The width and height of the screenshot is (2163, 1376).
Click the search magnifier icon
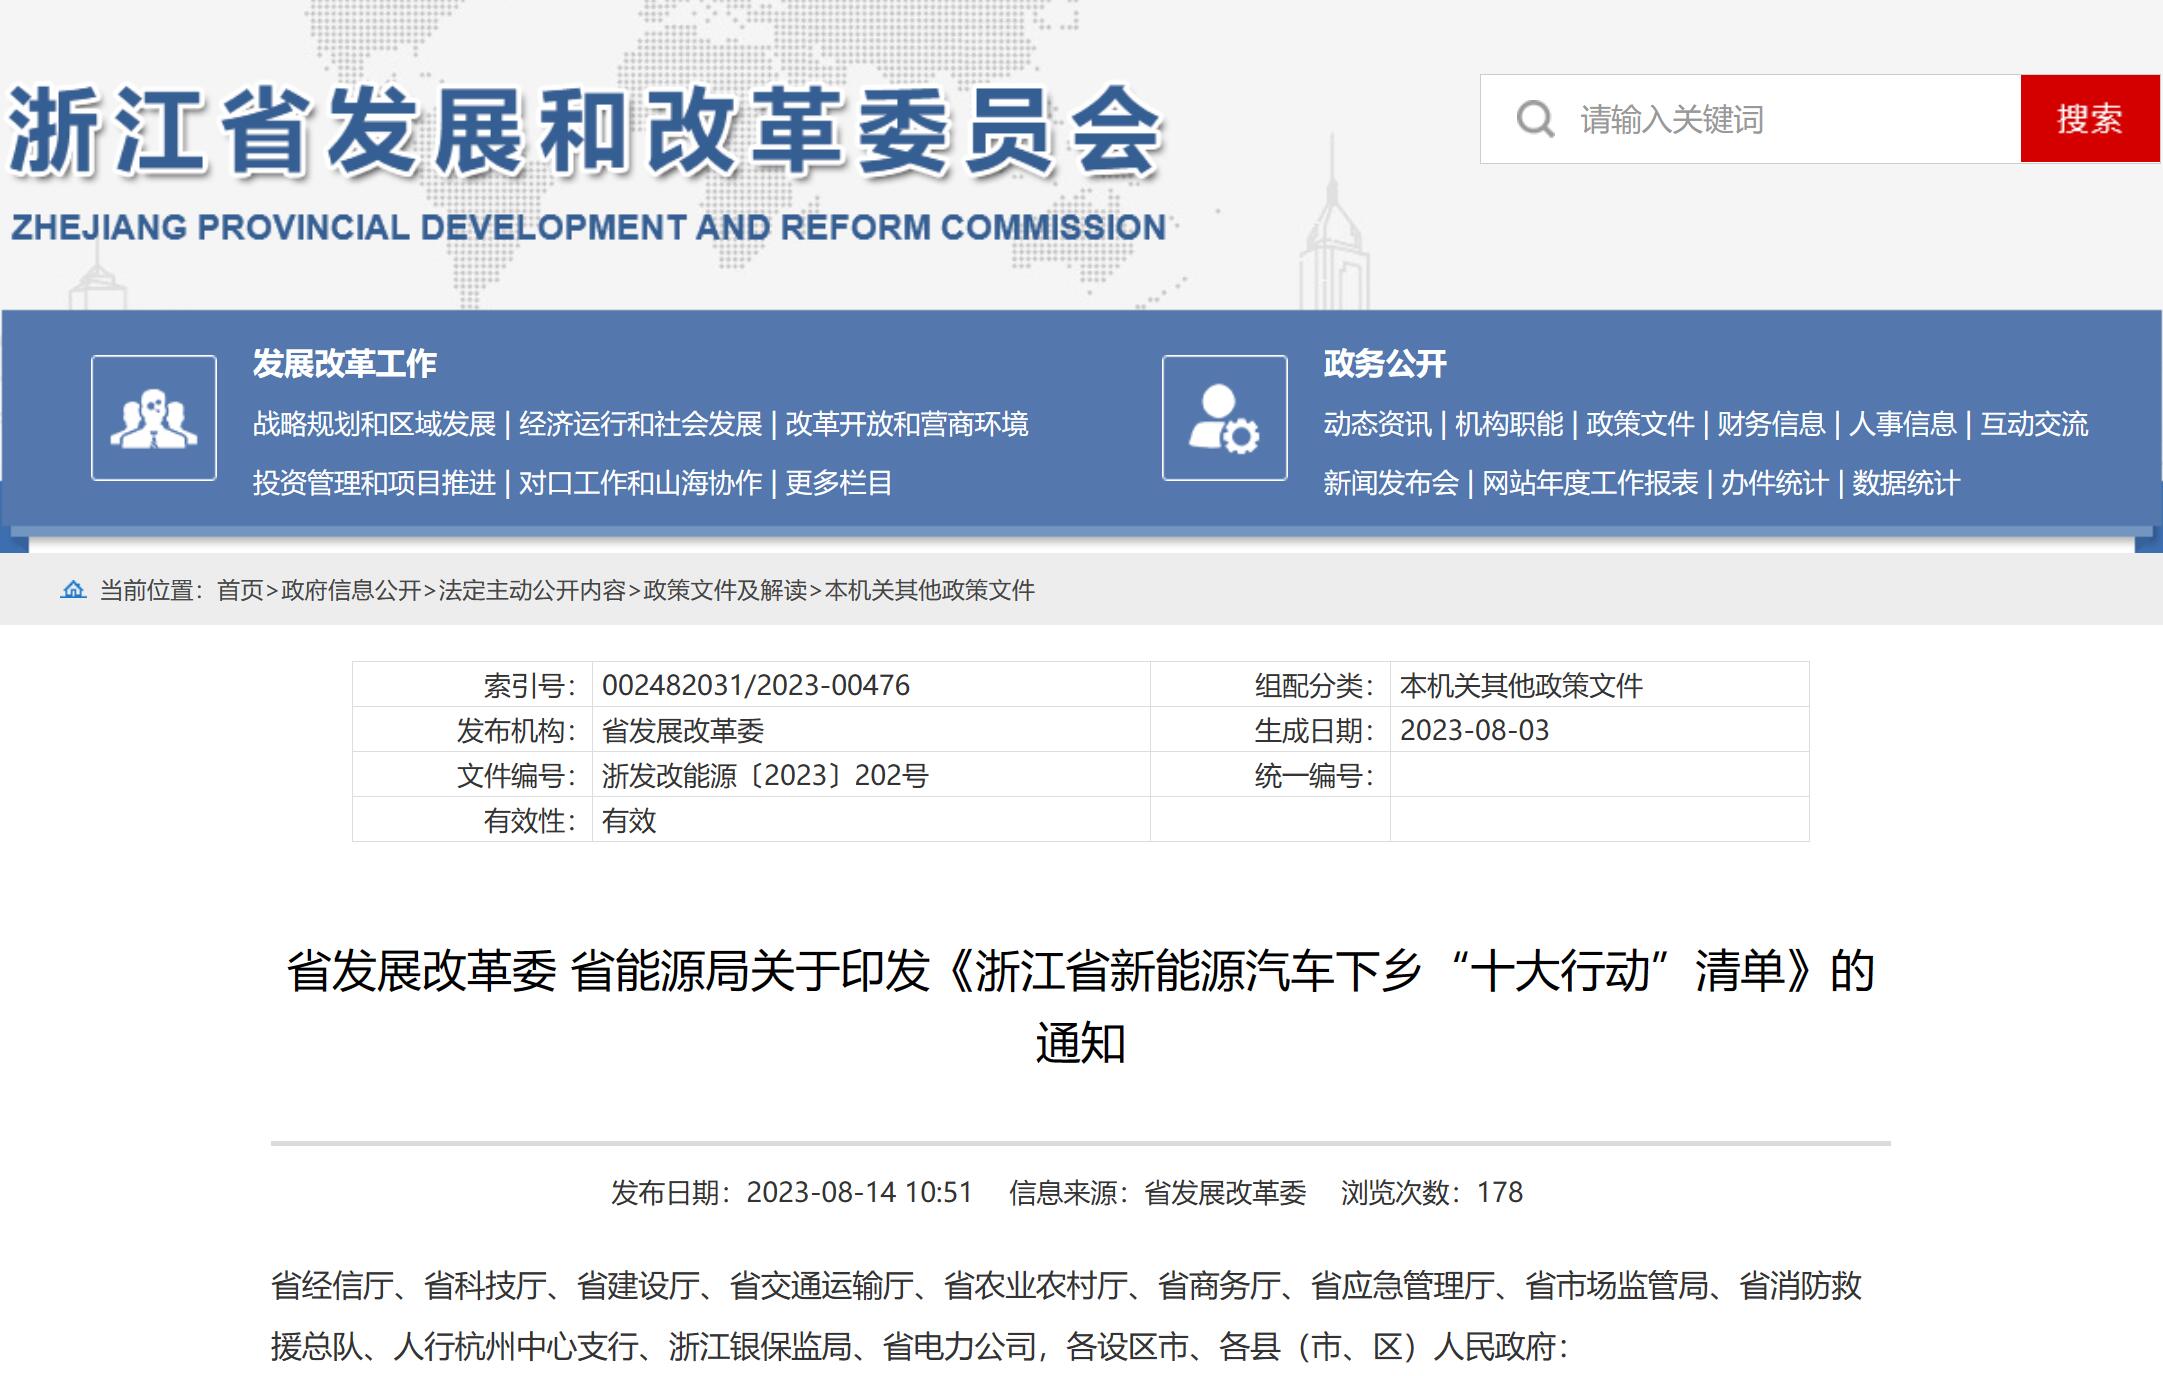coord(1535,119)
